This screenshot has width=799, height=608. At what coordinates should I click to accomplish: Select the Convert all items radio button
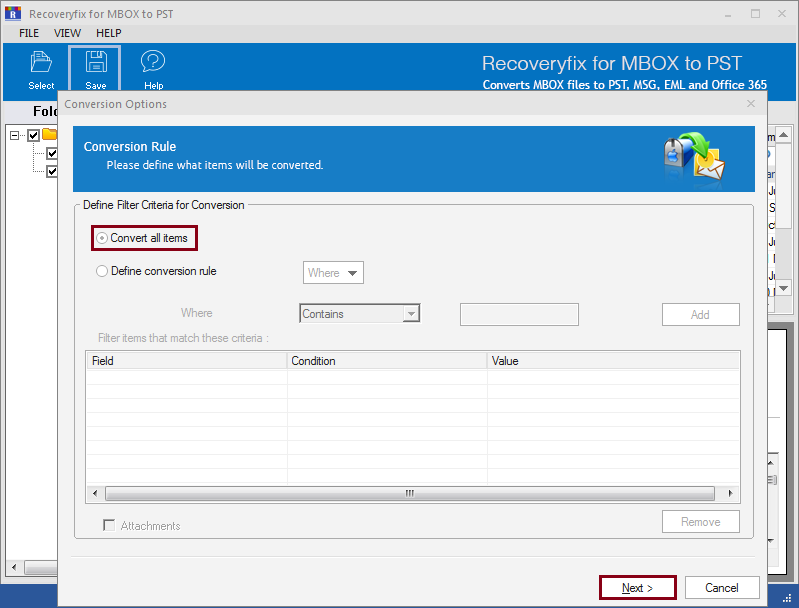(x=102, y=238)
